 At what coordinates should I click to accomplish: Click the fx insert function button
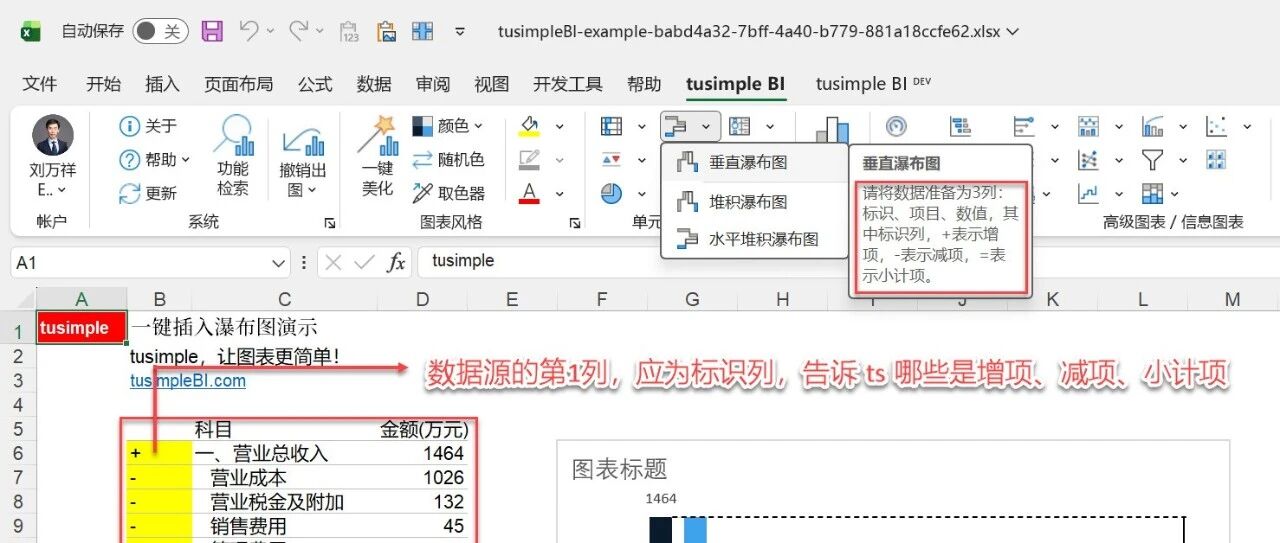pyautogui.click(x=396, y=262)
